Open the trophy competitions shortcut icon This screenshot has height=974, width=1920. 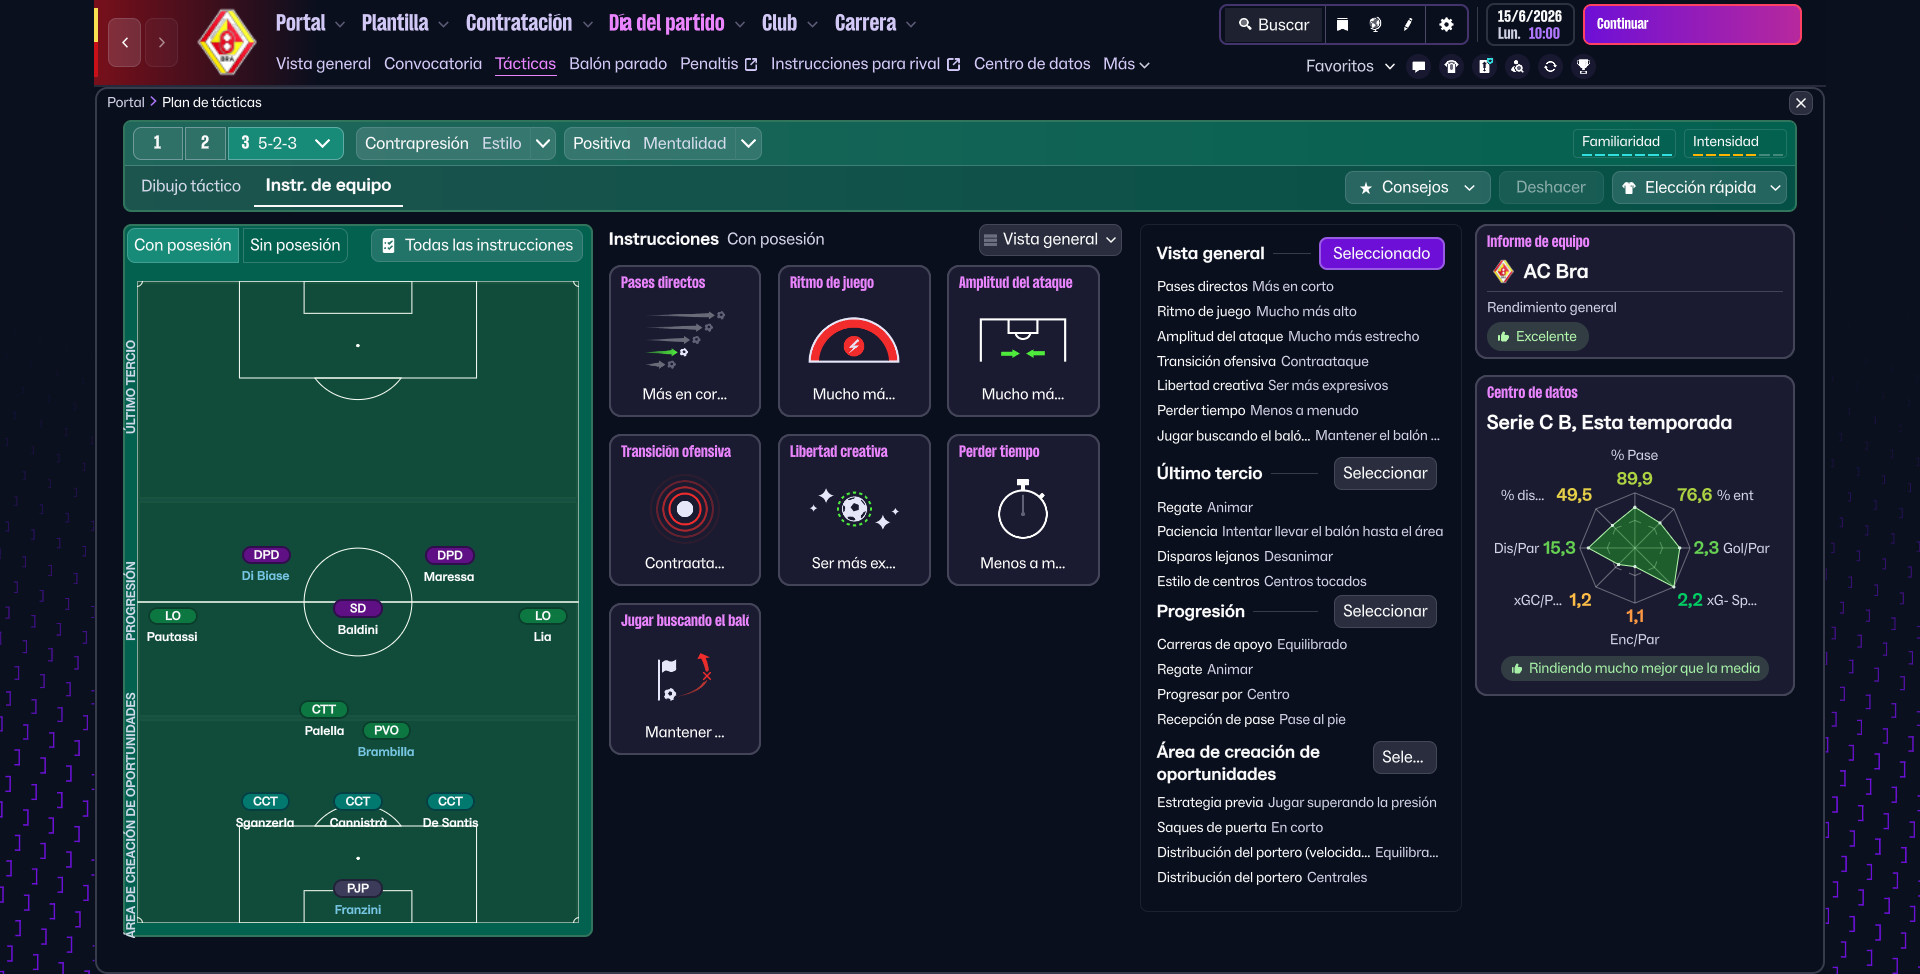1583,66
